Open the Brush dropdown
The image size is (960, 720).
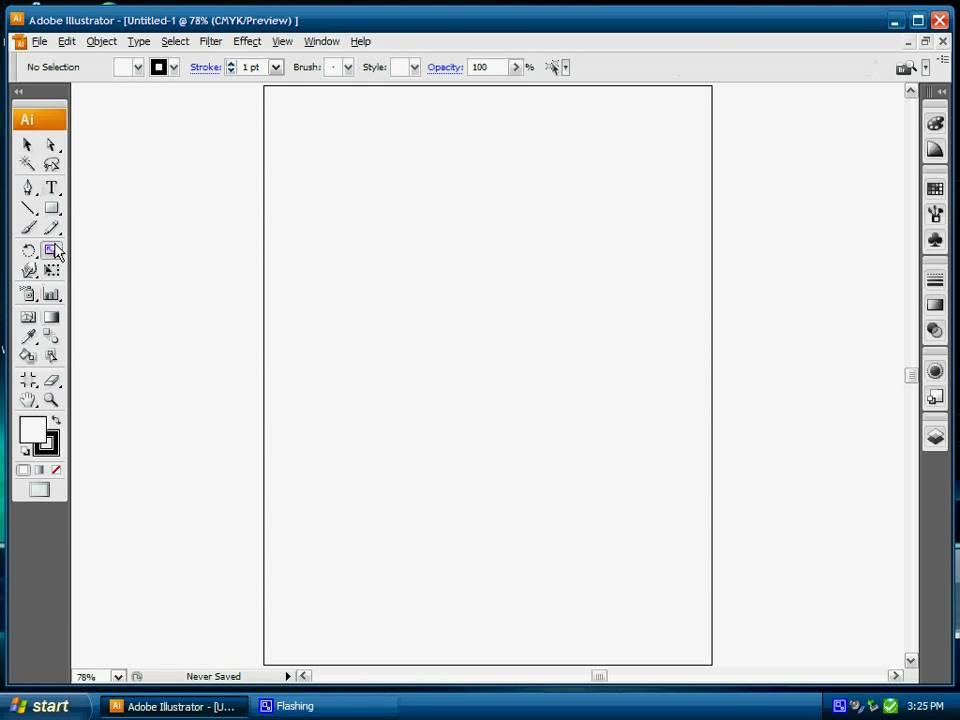348,67
